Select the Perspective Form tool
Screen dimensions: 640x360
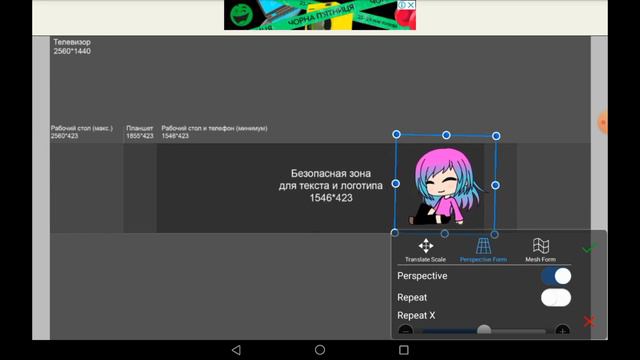click(483, 250)
